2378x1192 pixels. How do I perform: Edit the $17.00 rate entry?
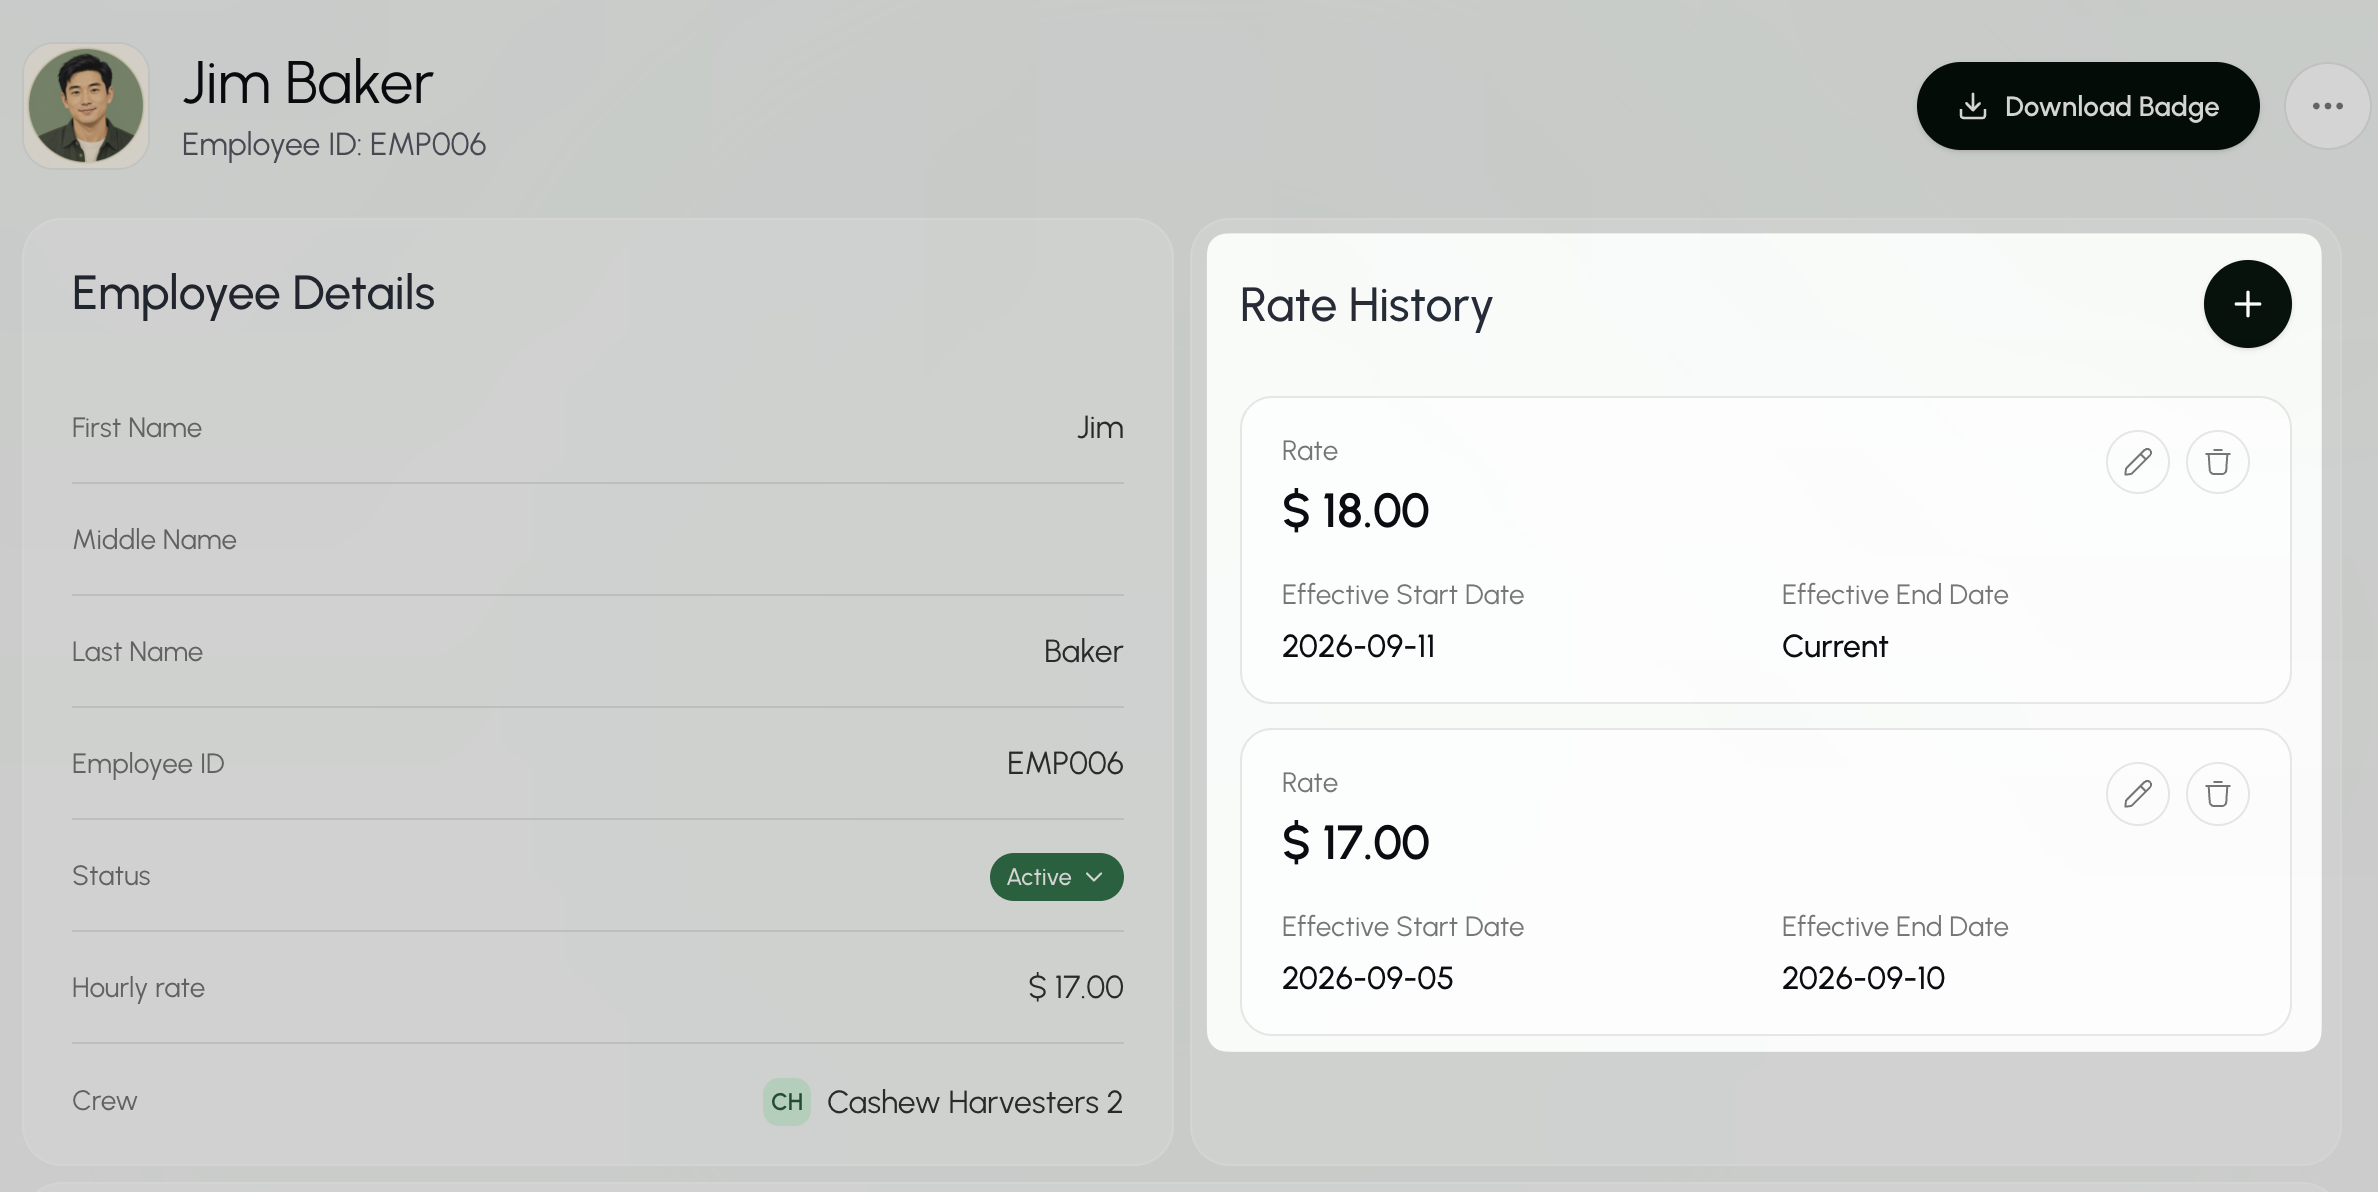coord(2137,794)
